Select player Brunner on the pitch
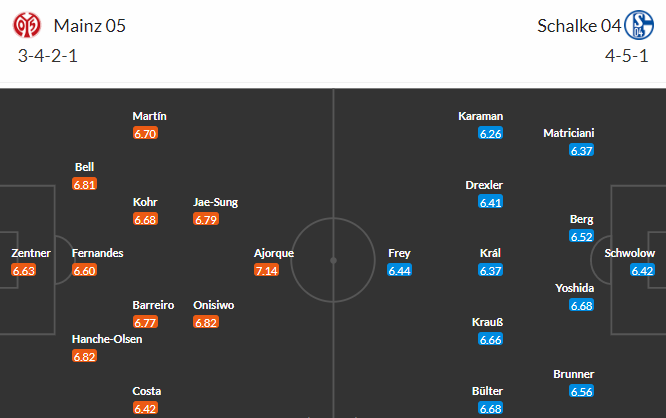 pos(573,374)
